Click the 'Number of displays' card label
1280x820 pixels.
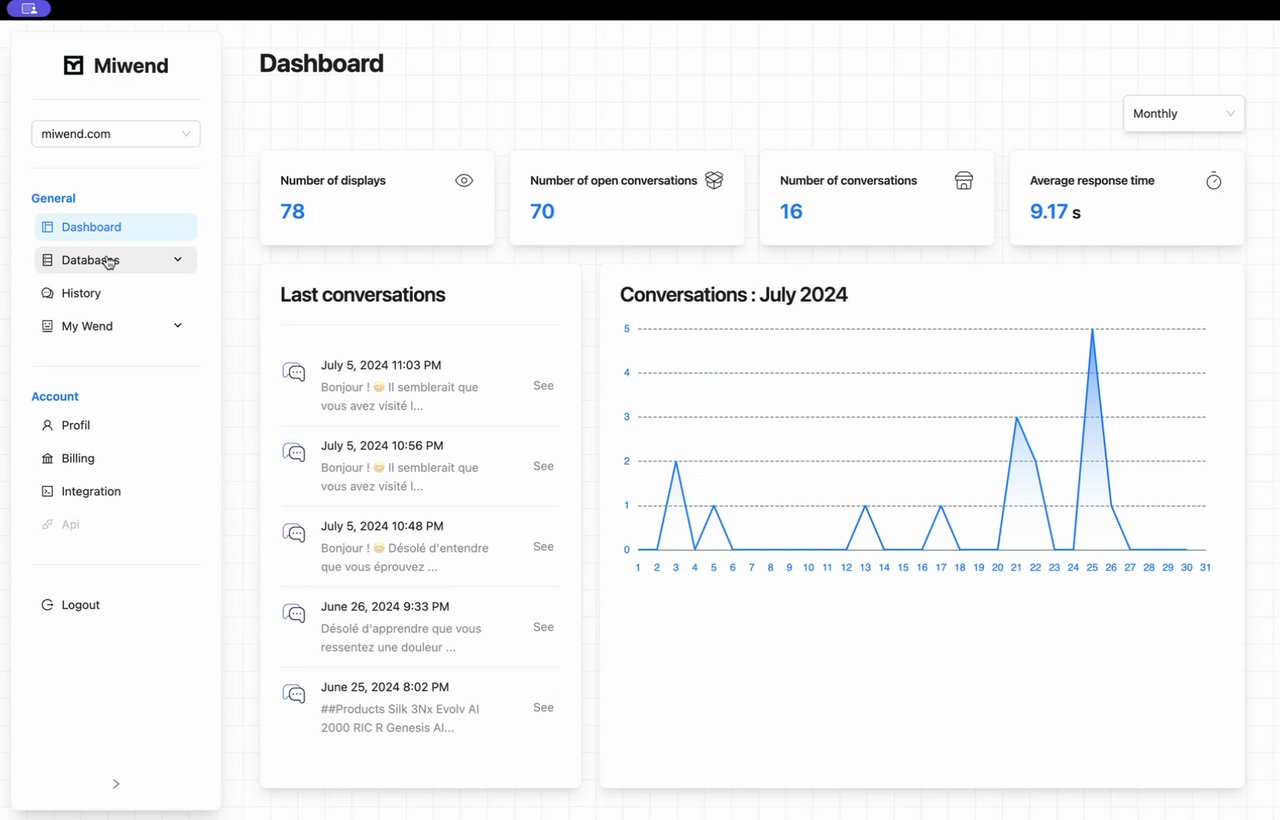[x=333, y=181]
